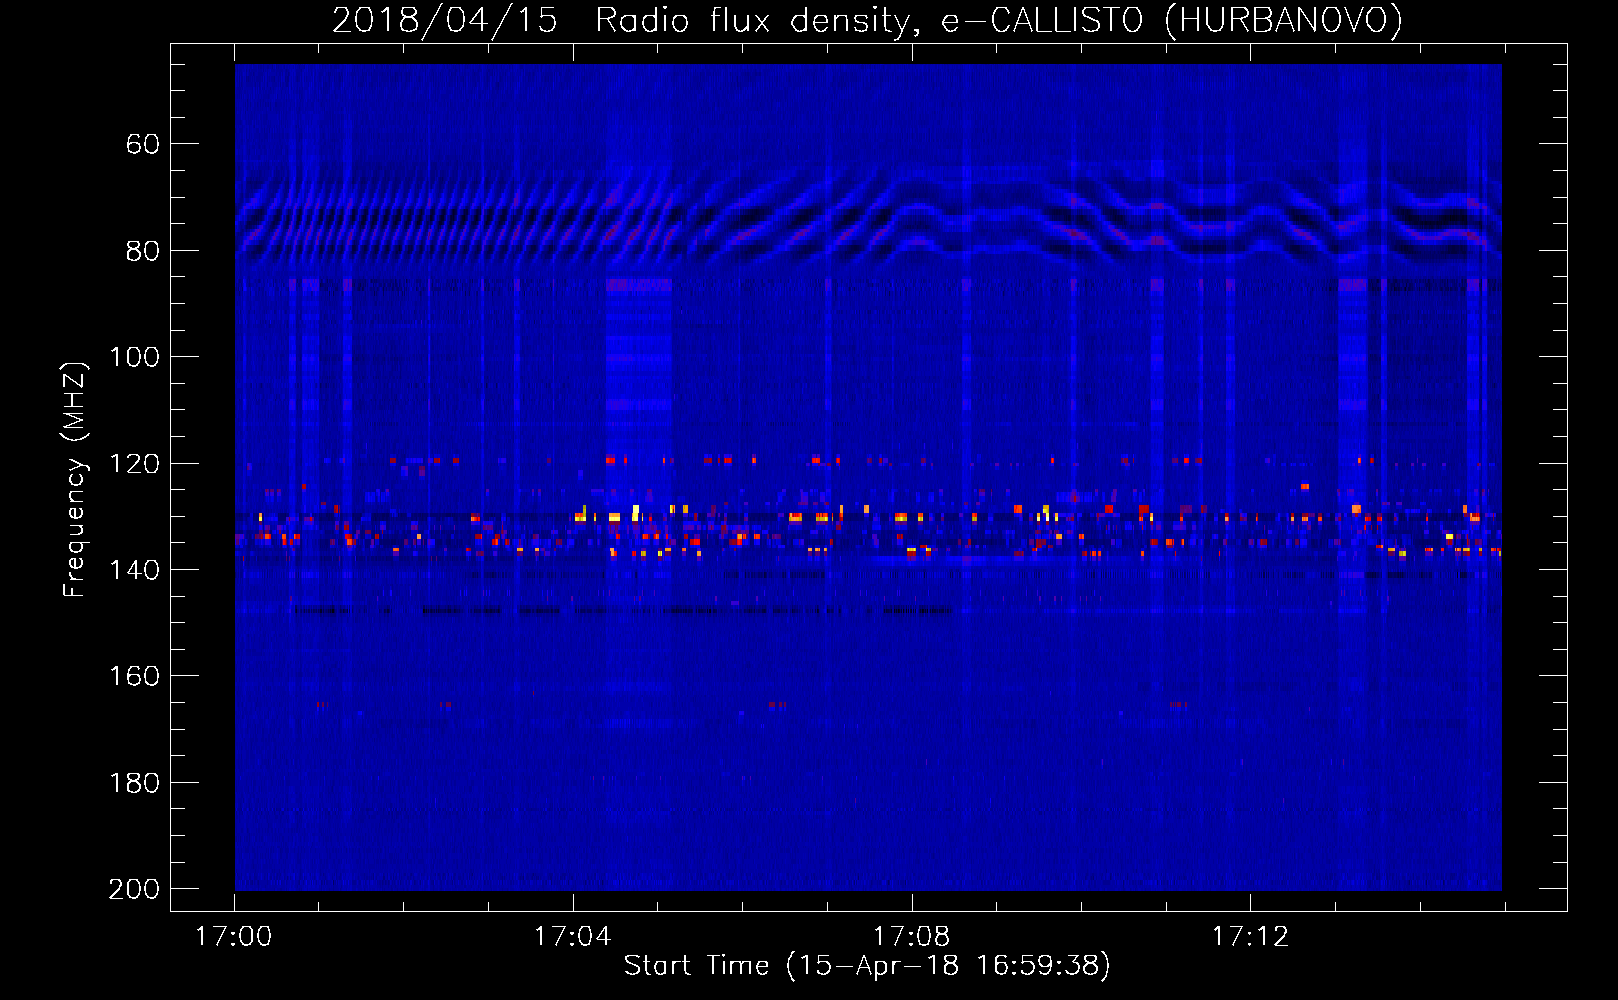
Task: Click the '17:00' time tick label
Action: point(233,937)
